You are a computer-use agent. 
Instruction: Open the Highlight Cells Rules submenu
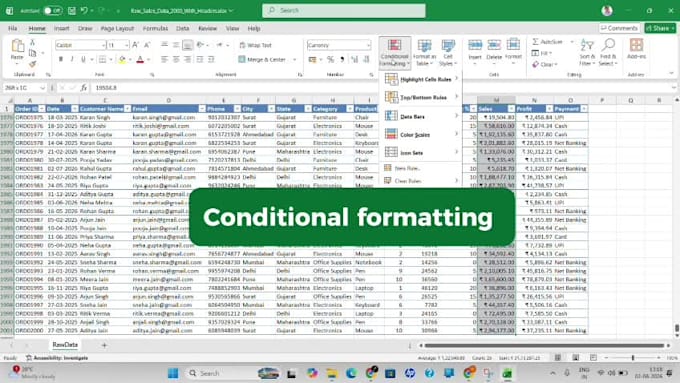click(421, 79)
